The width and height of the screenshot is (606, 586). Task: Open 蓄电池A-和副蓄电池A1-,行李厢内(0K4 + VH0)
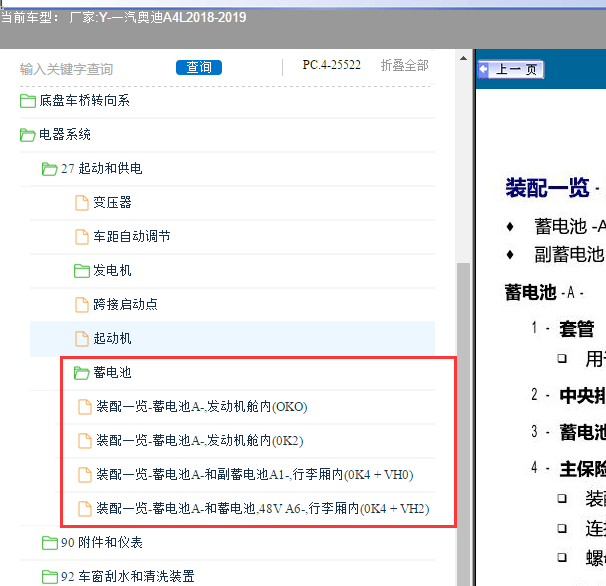coord(255,475)
